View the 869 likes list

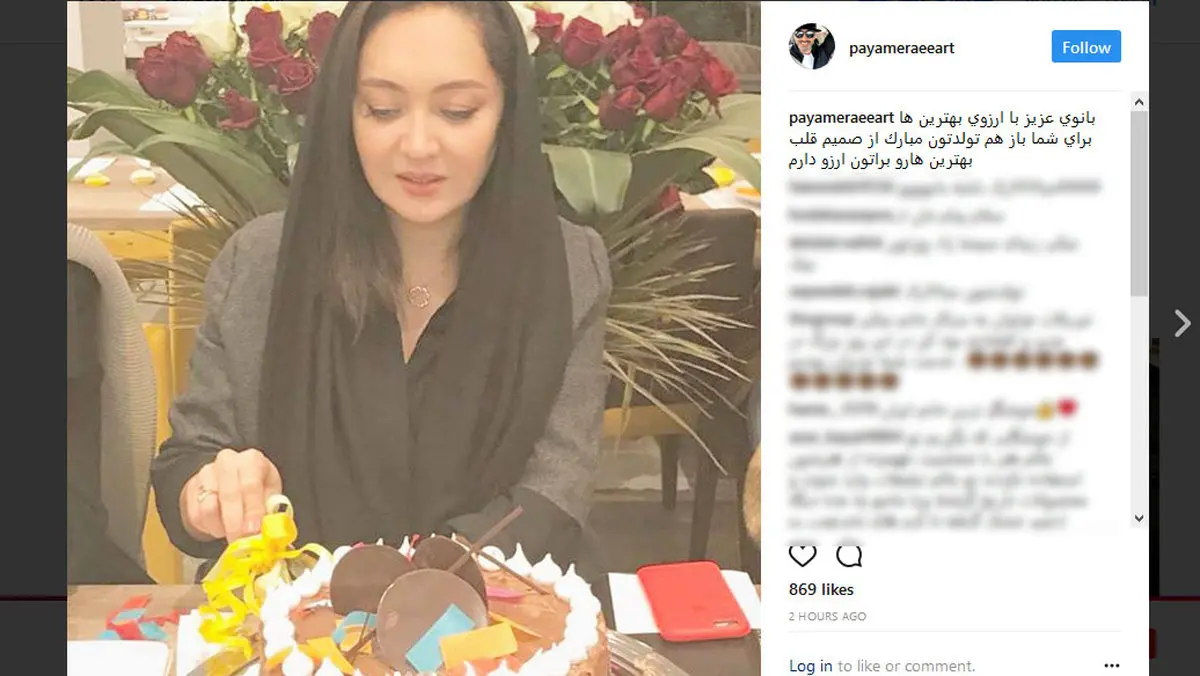pyautogui.click(x=821, y=589)
